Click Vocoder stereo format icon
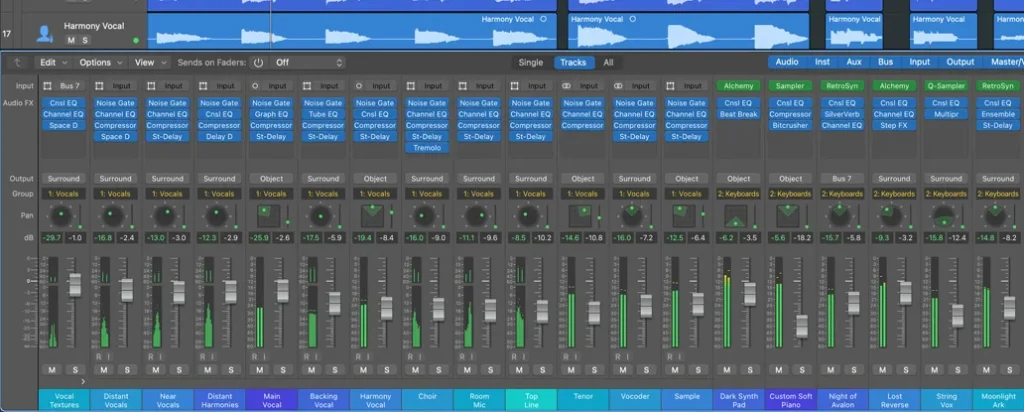Viewport: 1024px width, 412px height. tap(618, 86)
